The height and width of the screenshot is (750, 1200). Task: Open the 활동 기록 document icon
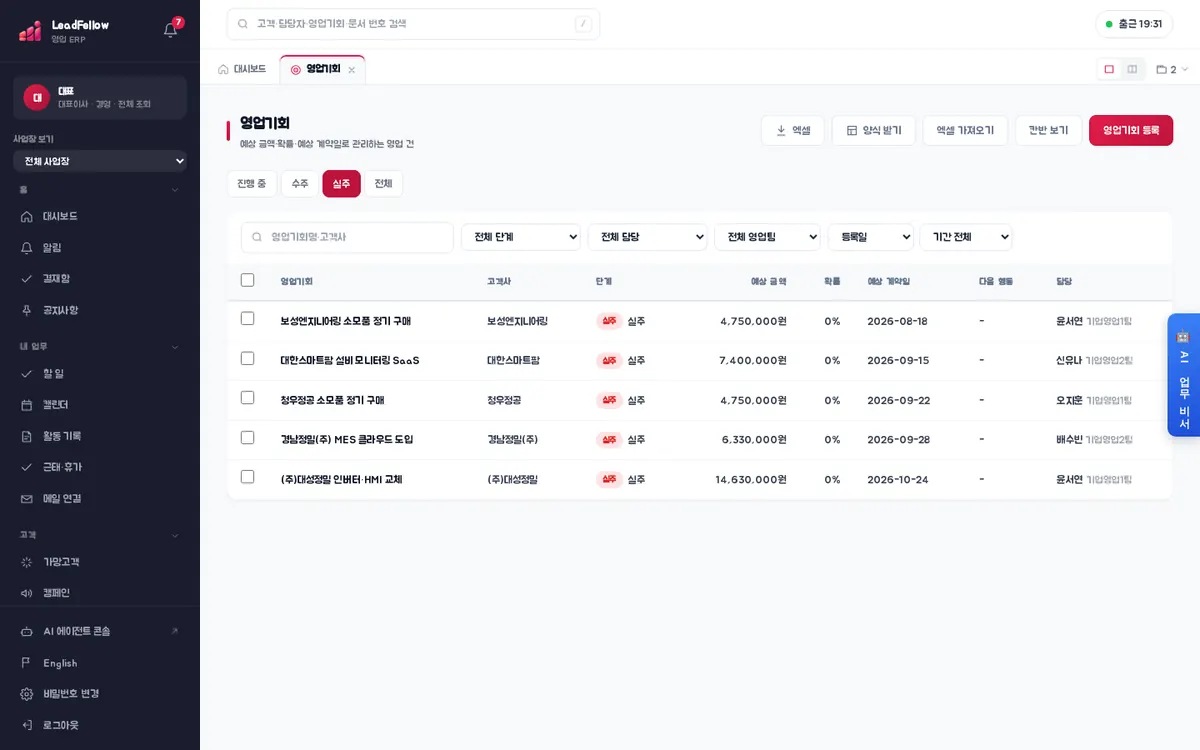coord(27,436)
